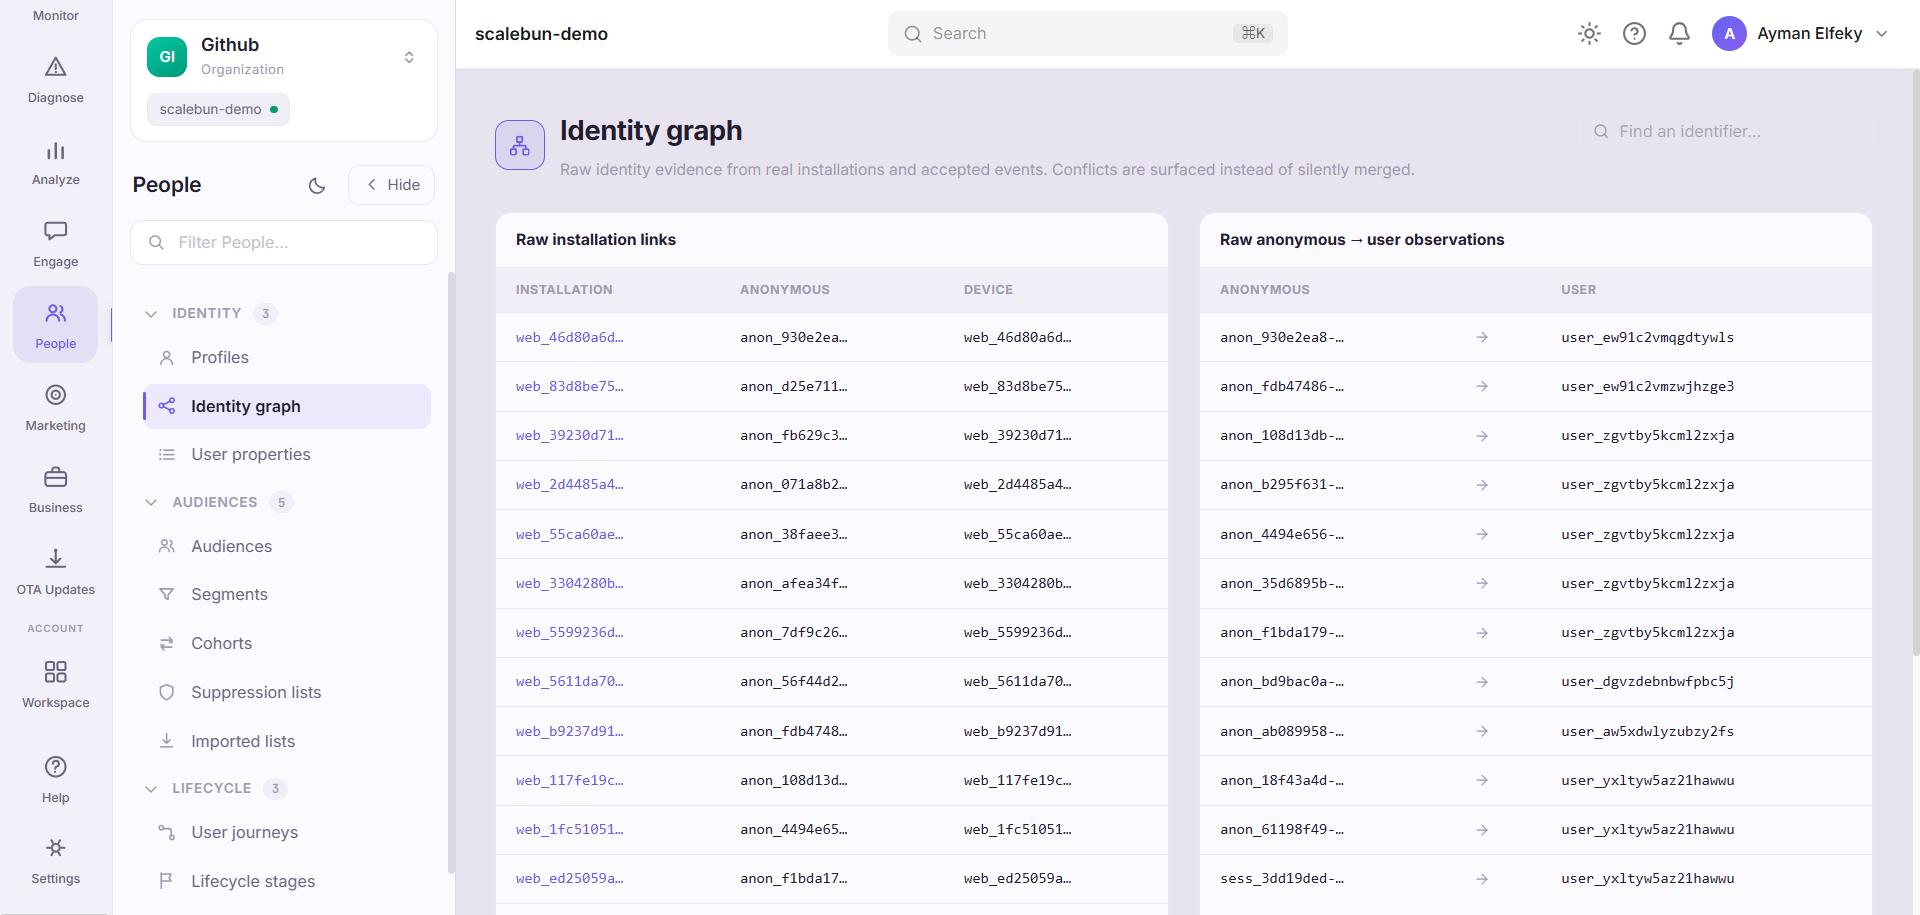Screen dimensions: 1920x915
Task: Open the Ayman Elfeky account dropdown
Action: point(1800,34)
